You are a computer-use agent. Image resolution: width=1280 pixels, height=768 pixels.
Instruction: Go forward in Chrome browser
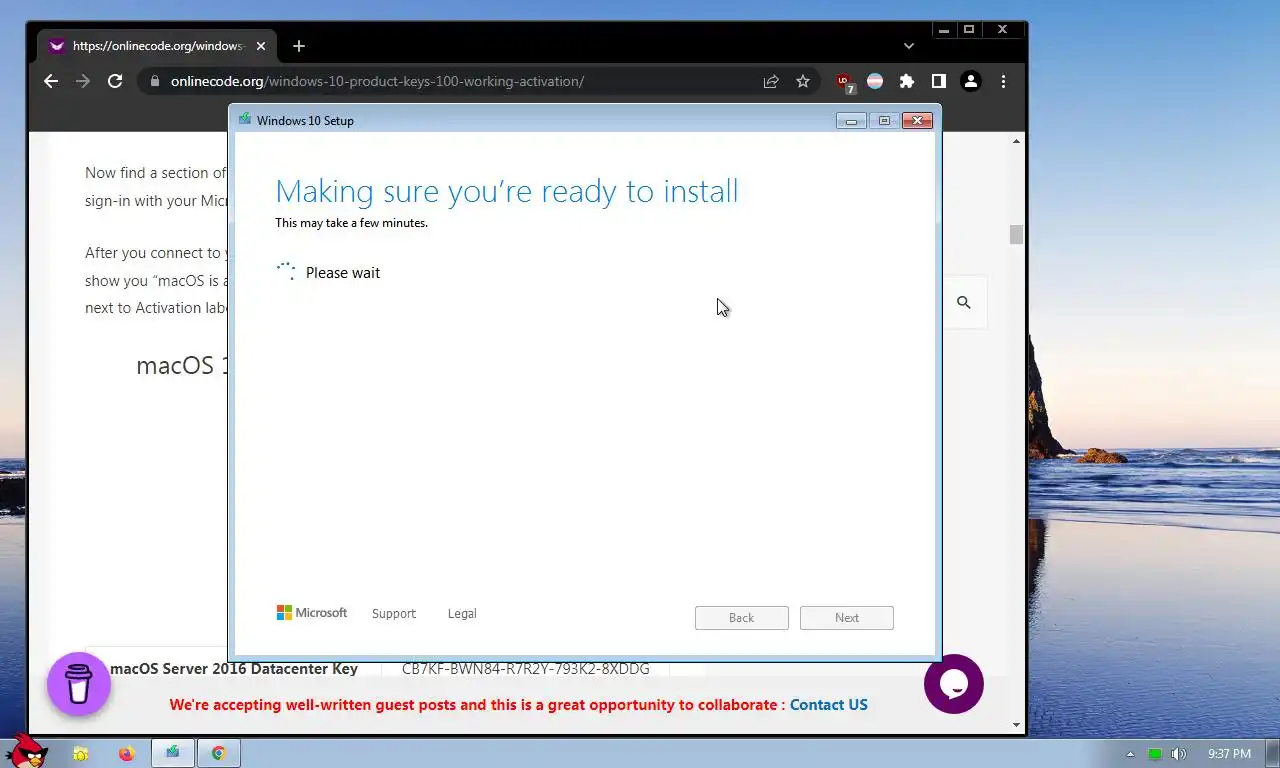point(83,81)
